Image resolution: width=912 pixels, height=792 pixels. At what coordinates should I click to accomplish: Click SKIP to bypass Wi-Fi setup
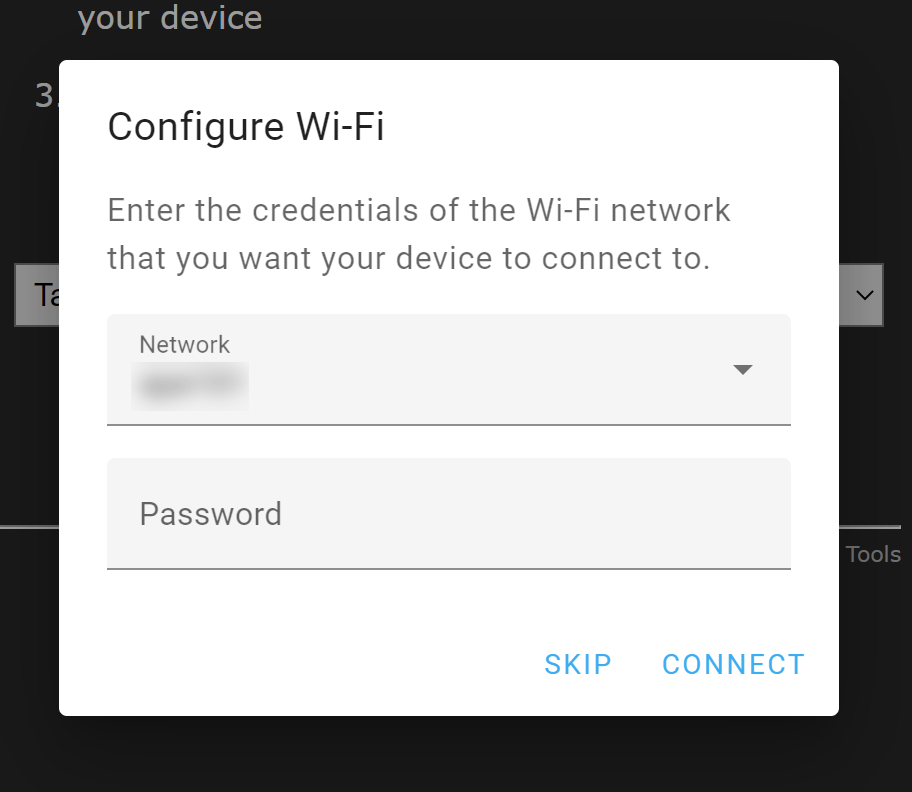578,664
